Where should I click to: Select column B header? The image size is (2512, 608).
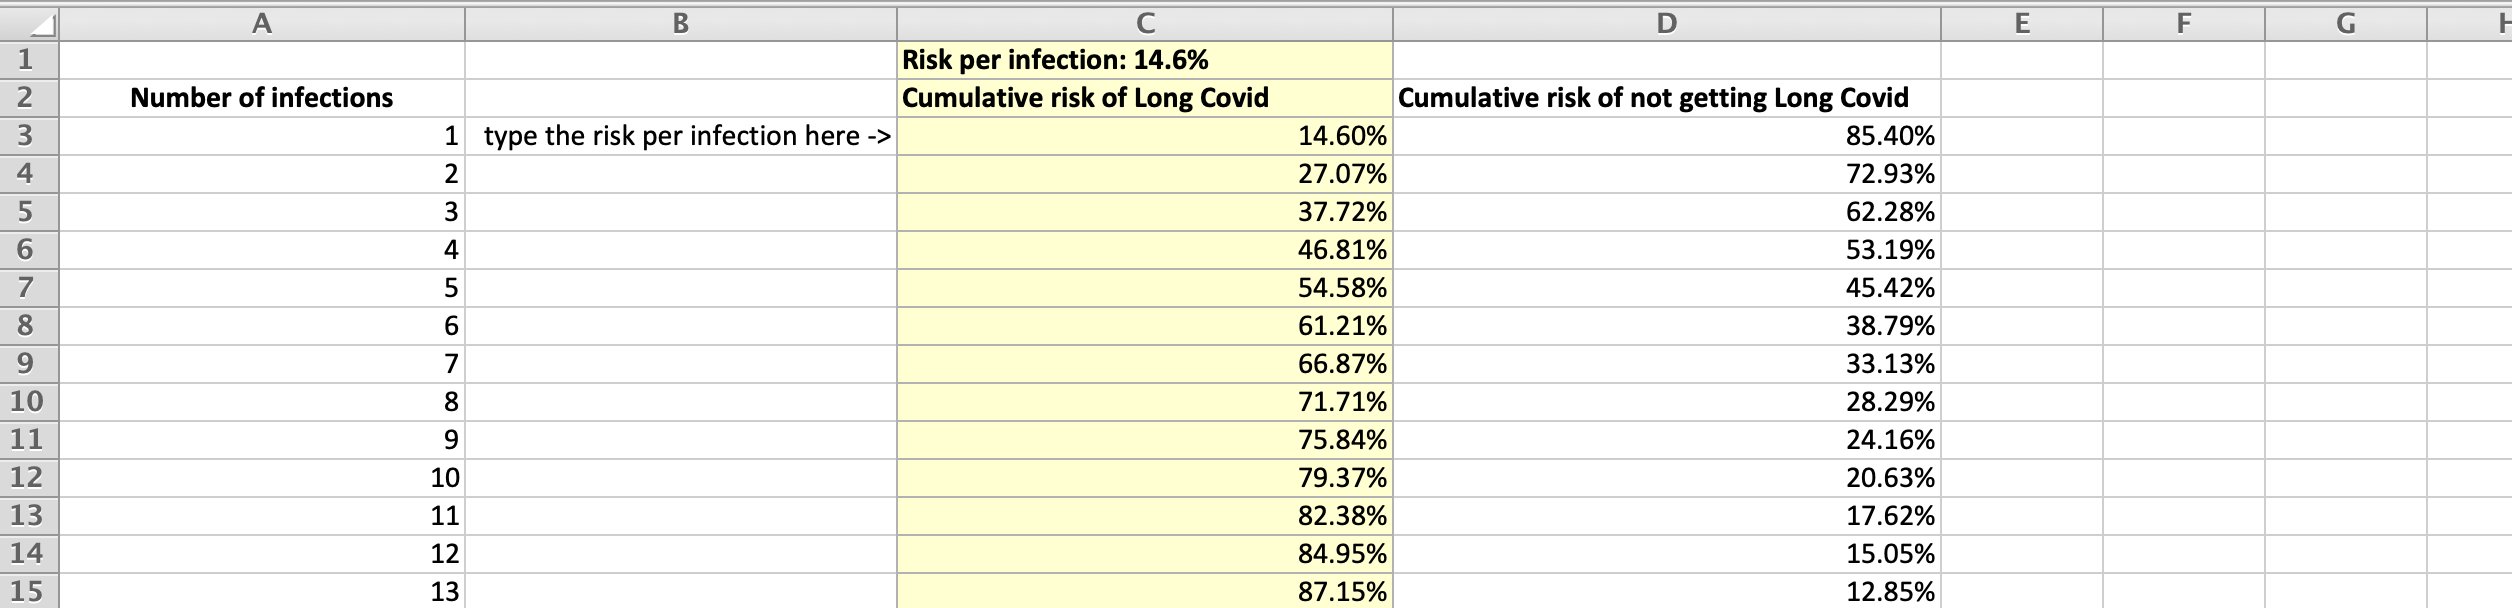680,22
